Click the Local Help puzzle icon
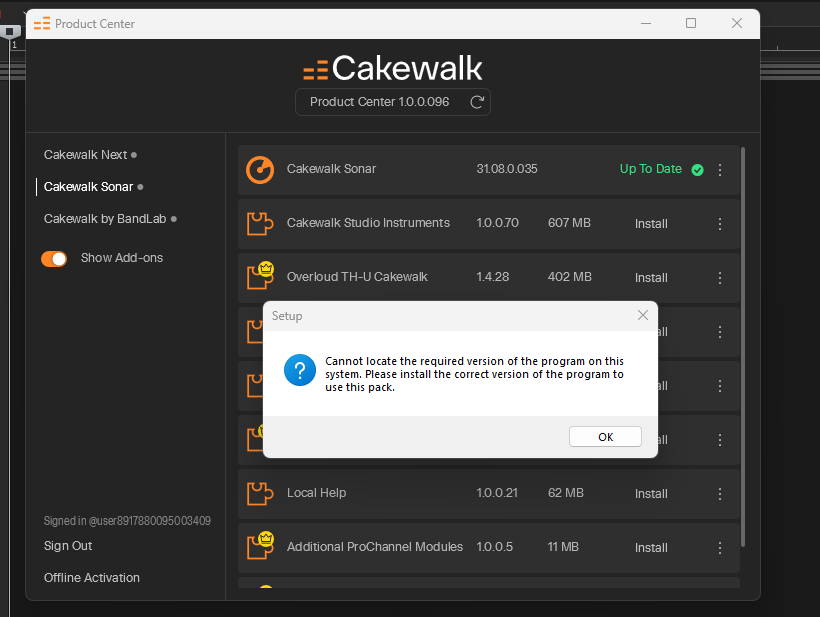The height and width of the screenshot is (617, 820). coord(260,494)
